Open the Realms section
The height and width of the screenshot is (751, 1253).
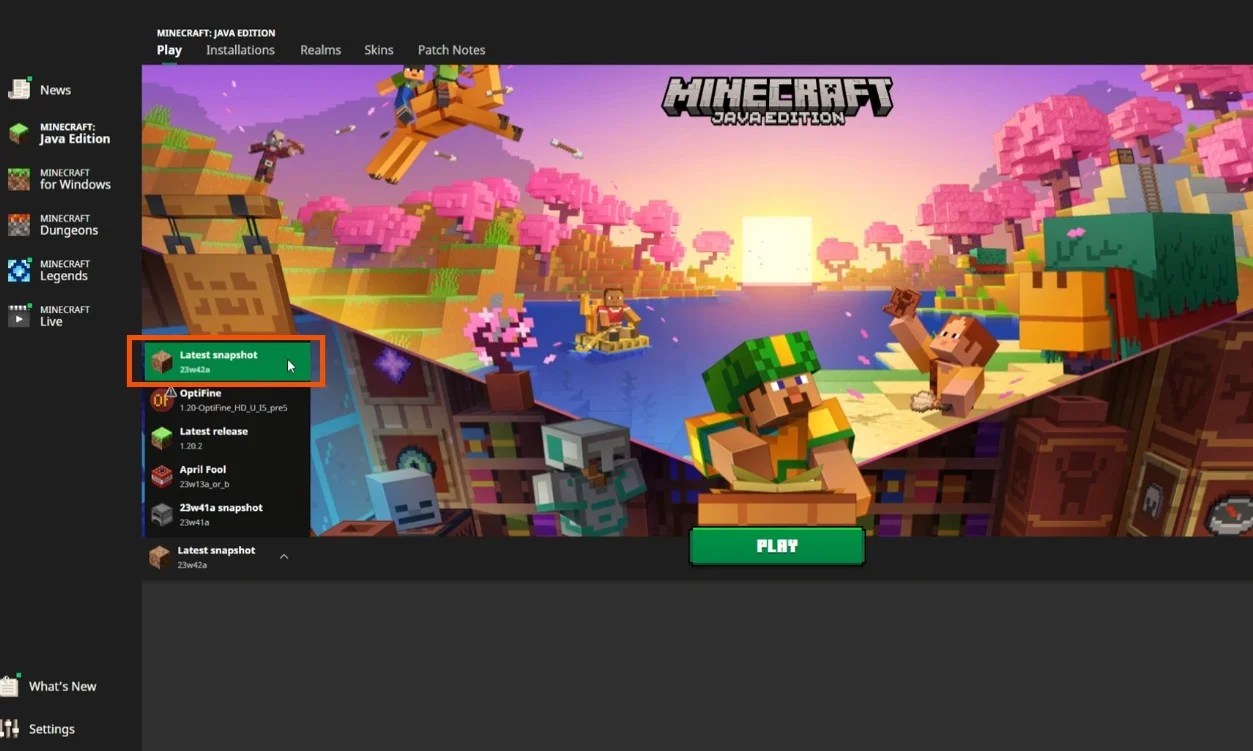tap(320, 50)
